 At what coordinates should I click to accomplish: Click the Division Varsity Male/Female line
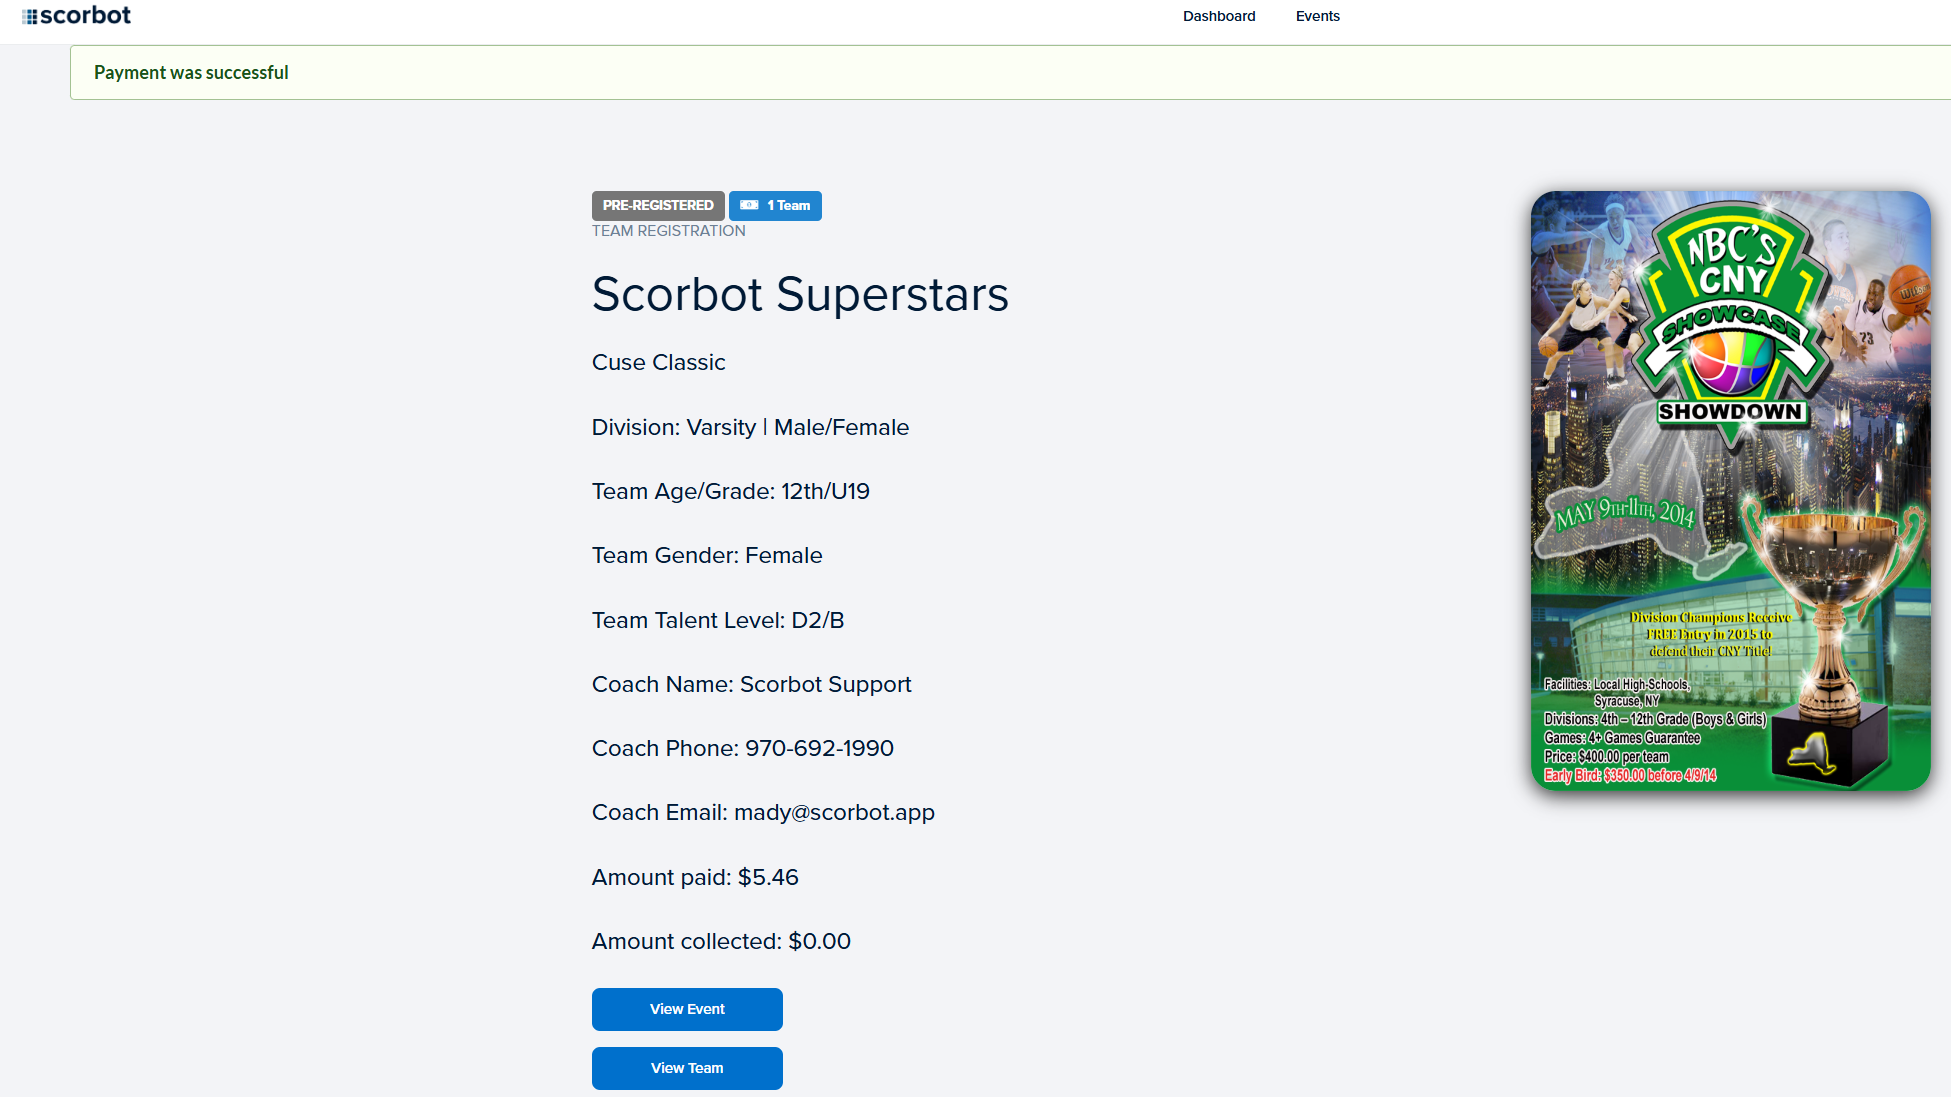click(x=750, y=428)
